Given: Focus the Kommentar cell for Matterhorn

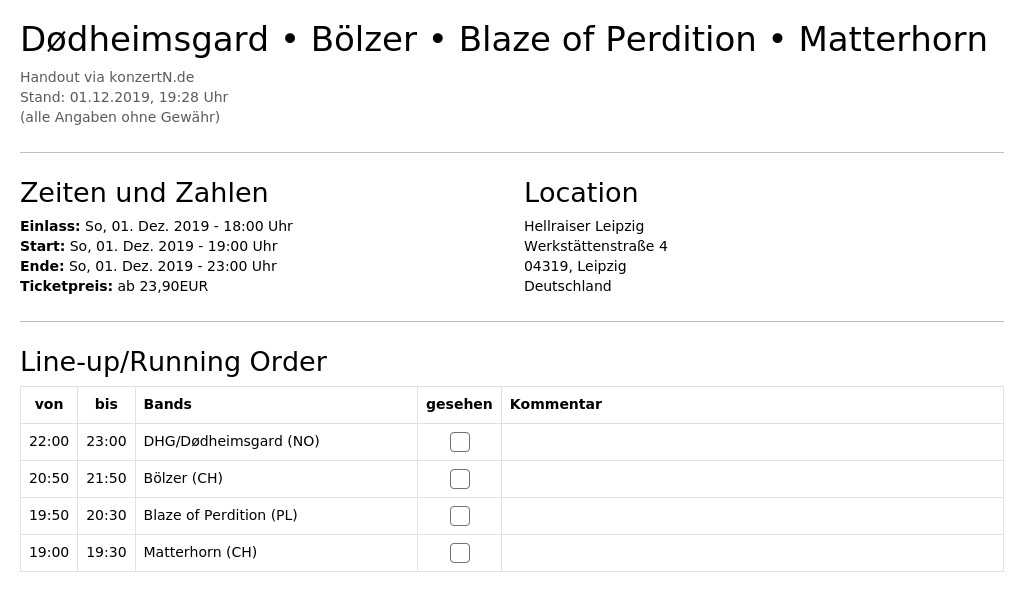Looking at the screenshot, I should [752, 553].
